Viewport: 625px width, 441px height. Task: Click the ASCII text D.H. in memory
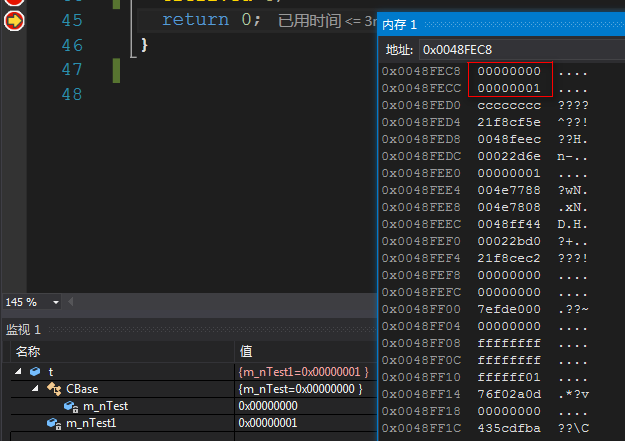pos(572,224)
